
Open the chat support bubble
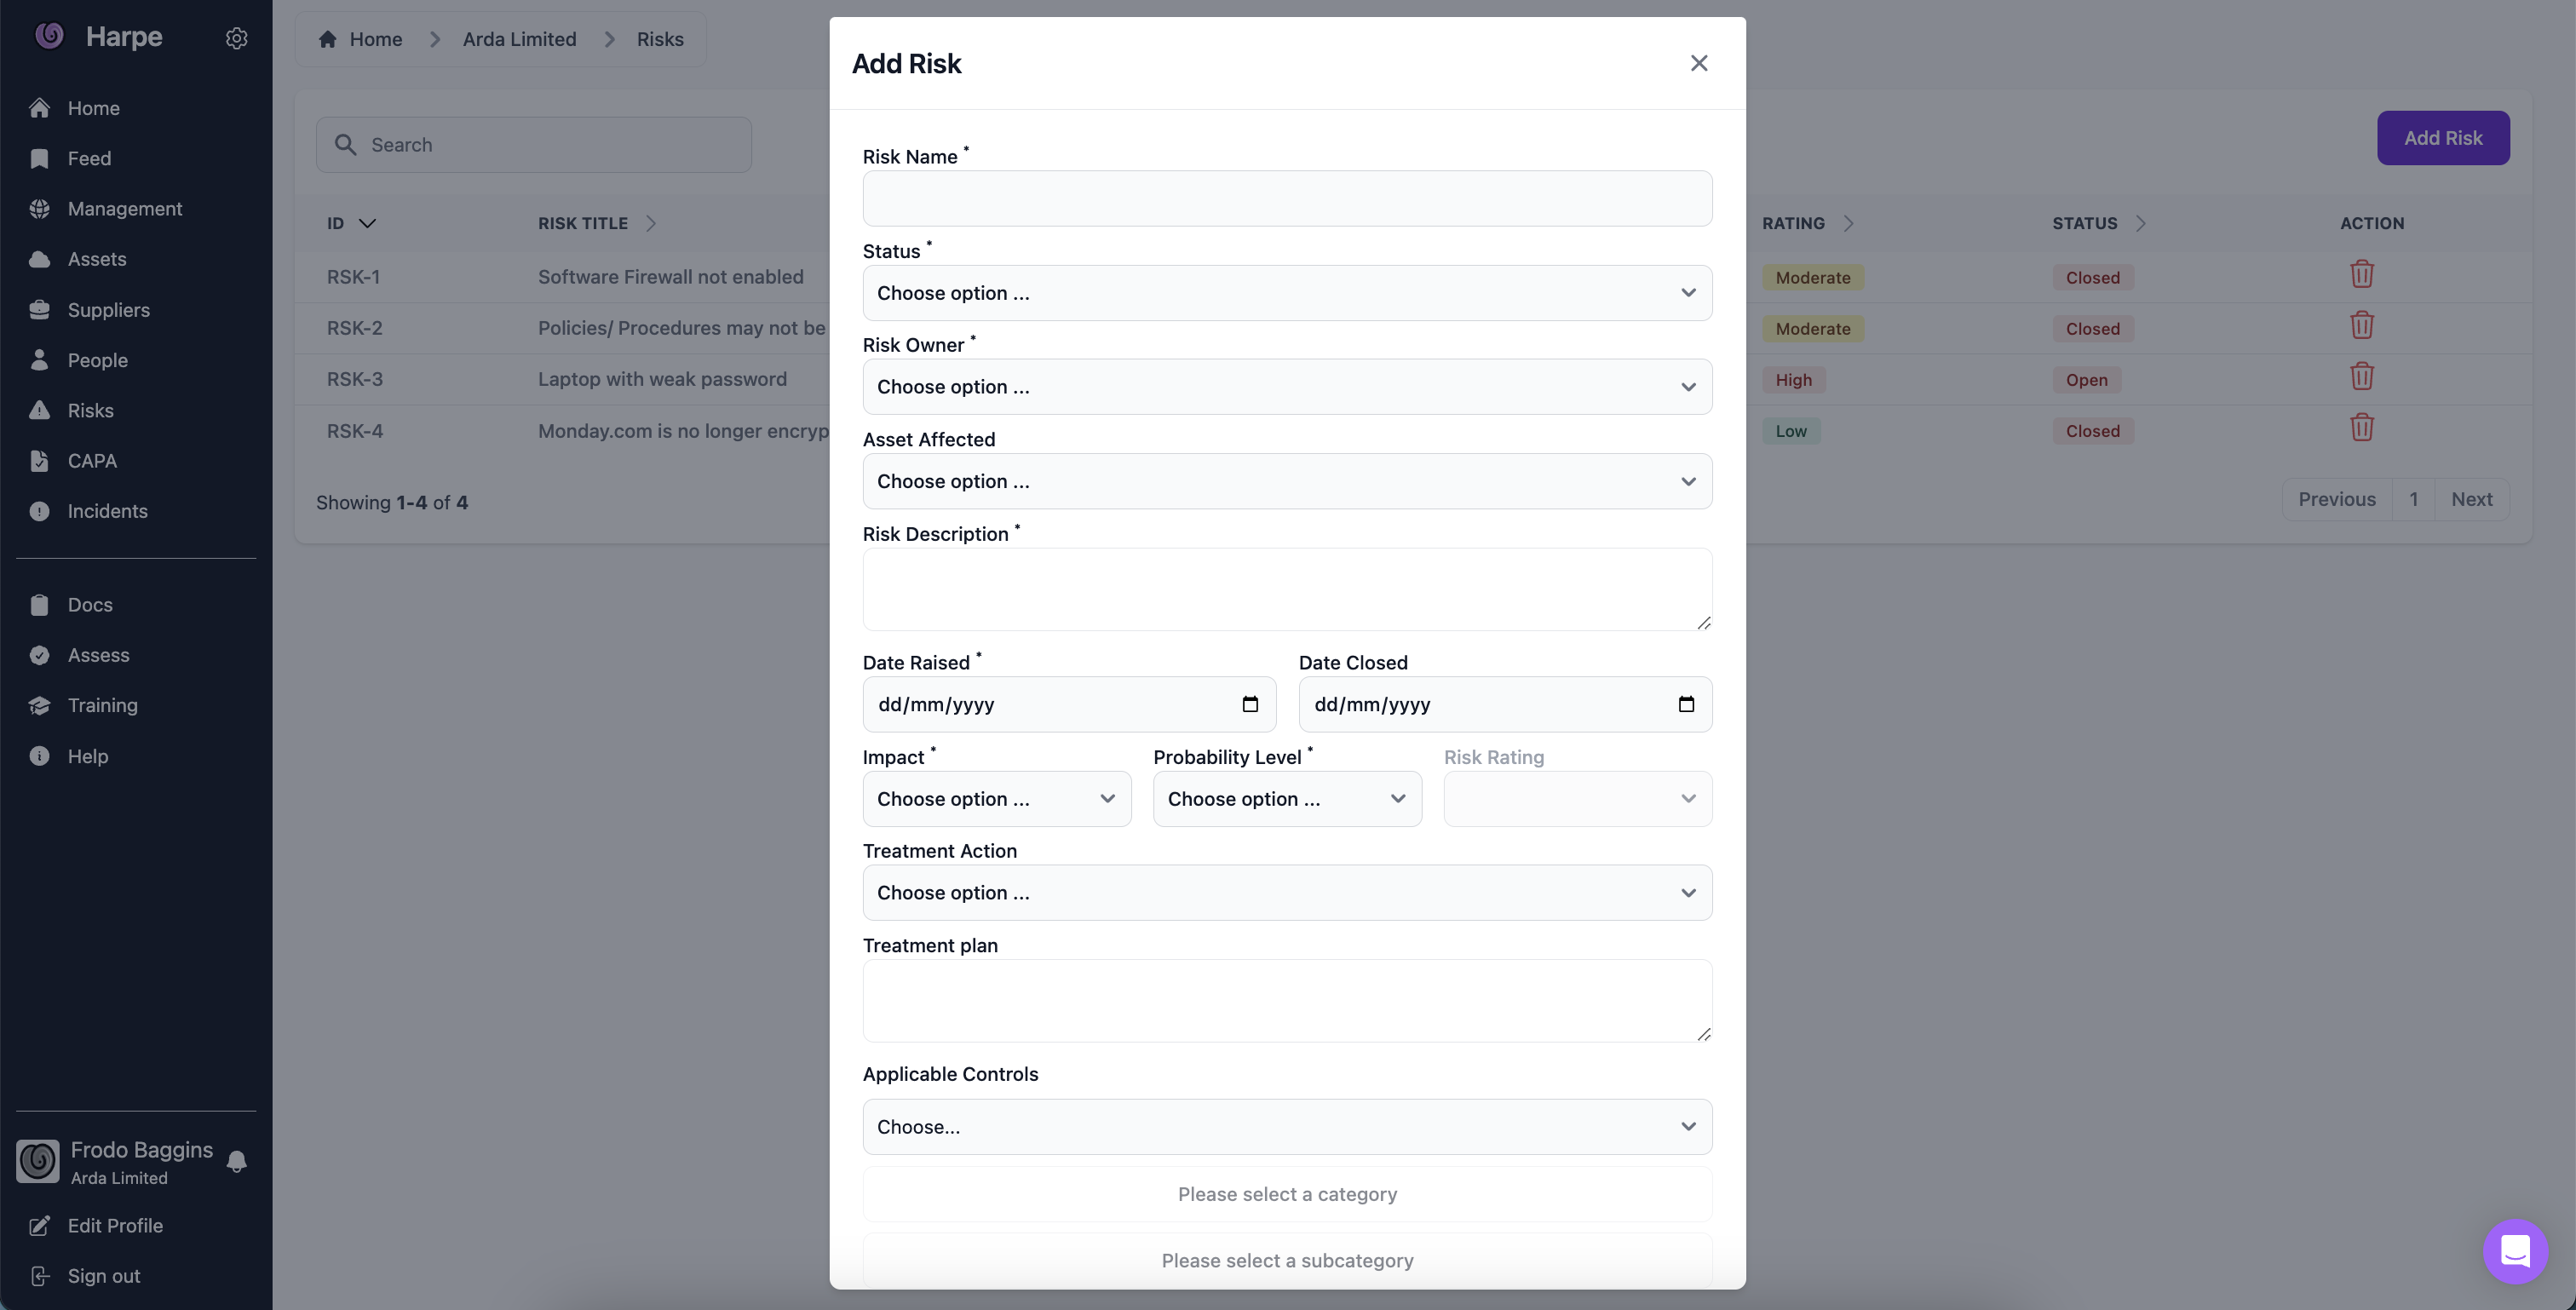click(x=2514, y=1250)
